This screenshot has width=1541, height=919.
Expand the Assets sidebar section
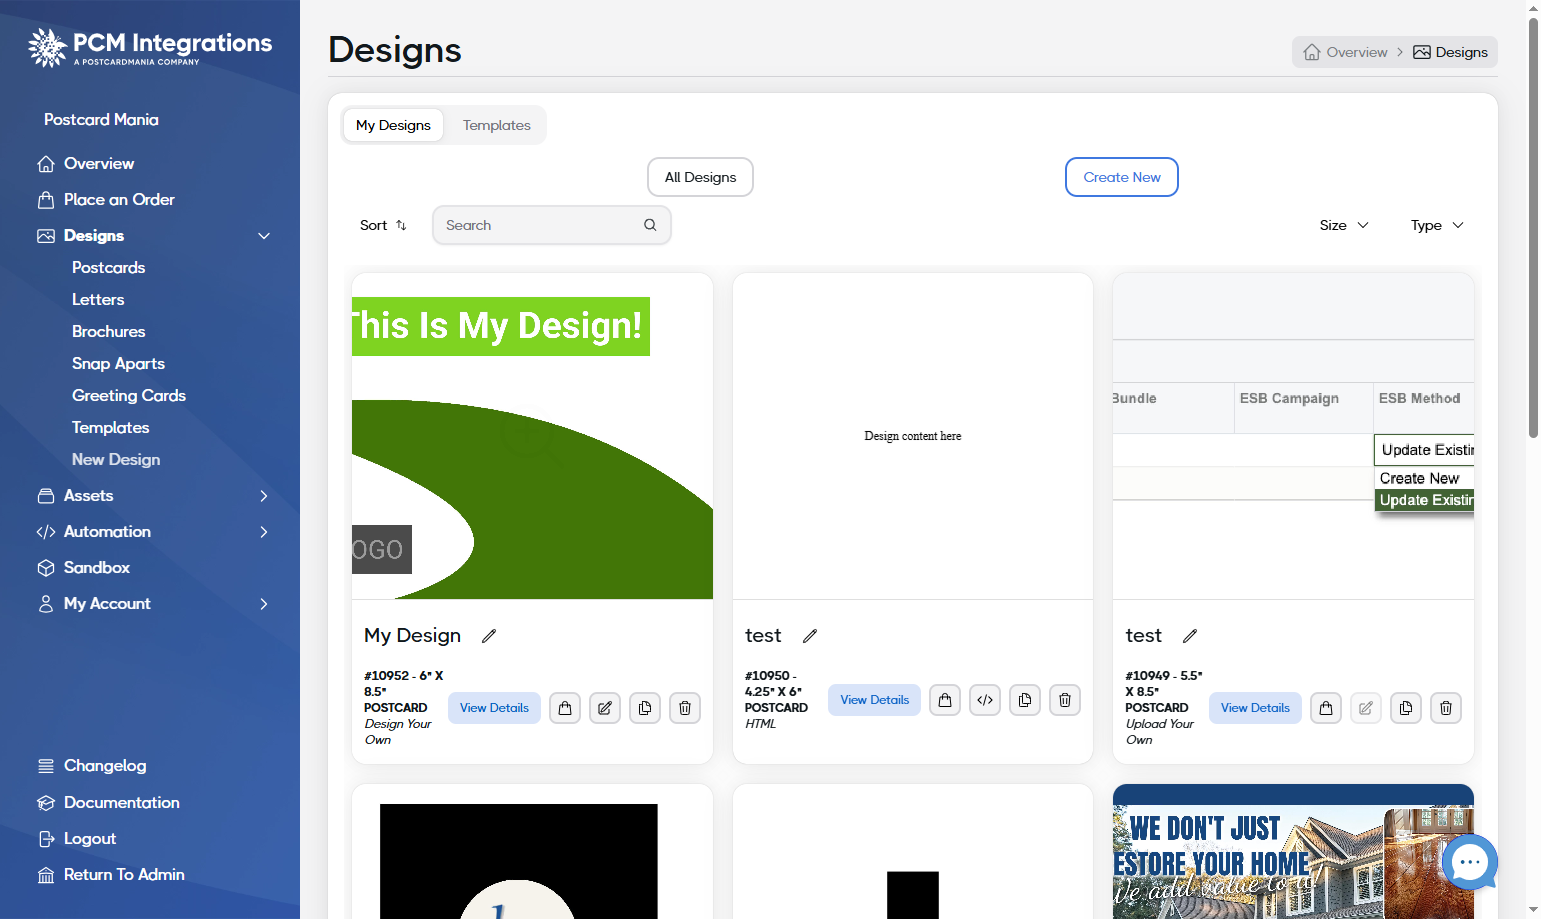tap(264, 496)
